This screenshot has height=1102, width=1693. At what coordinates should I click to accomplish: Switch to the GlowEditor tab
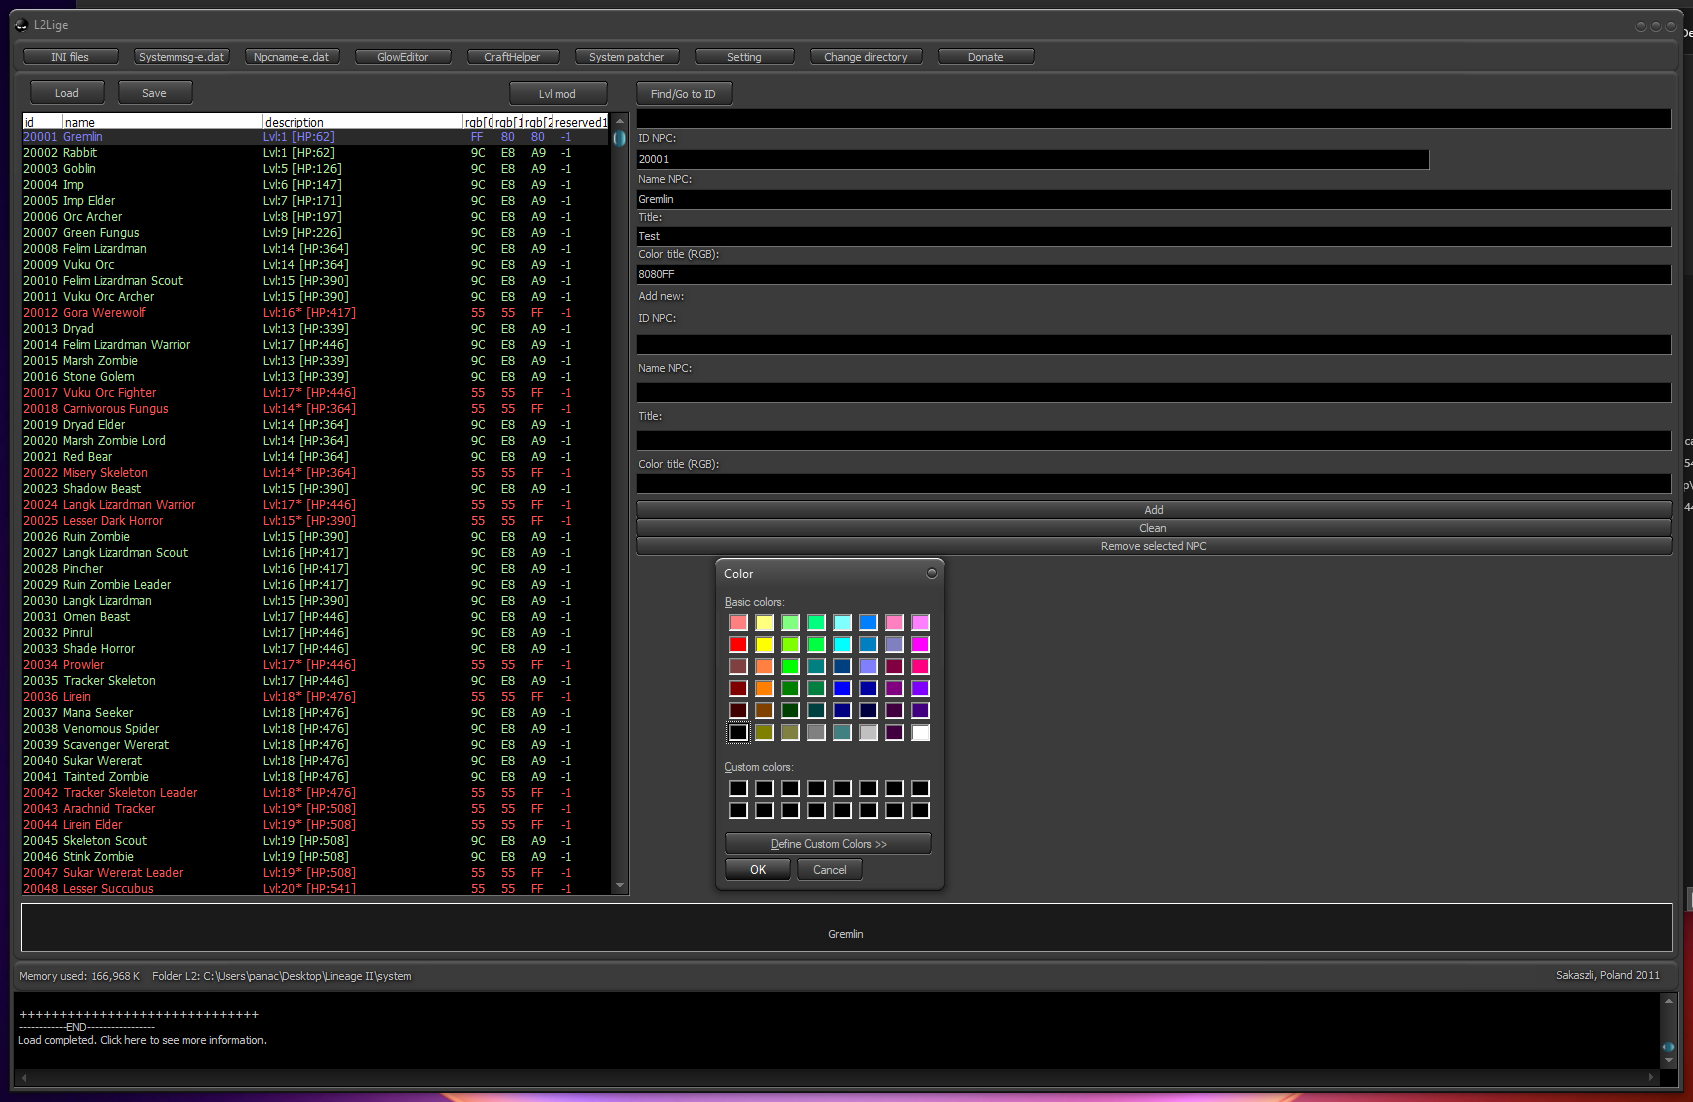(x=402, y=57)
